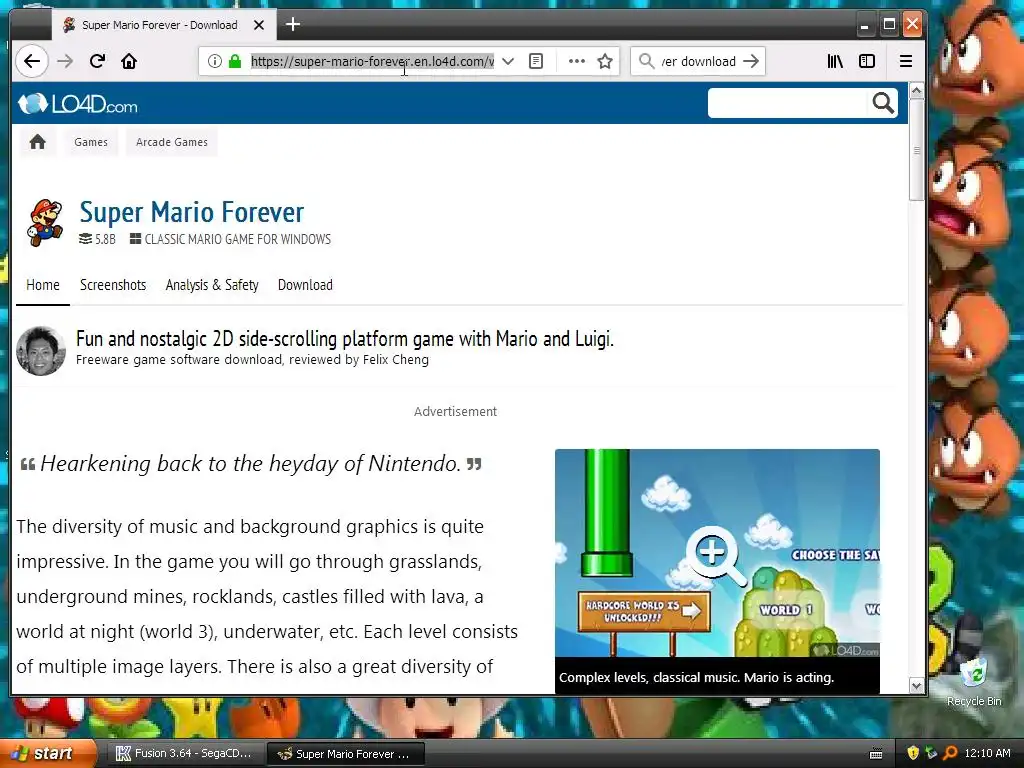Screen dimensions: 1024x768
Task: Click the LO4D.com logo
Action: (78, 104)
